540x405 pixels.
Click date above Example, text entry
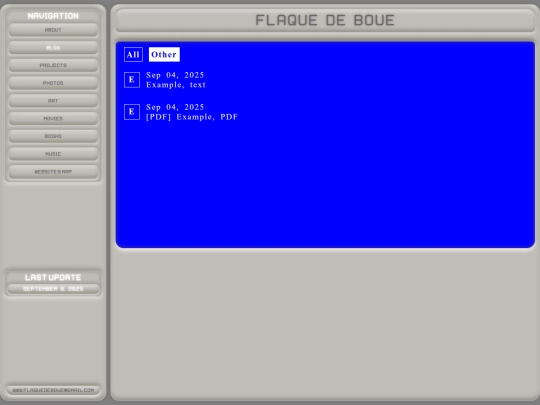point(175,75)
